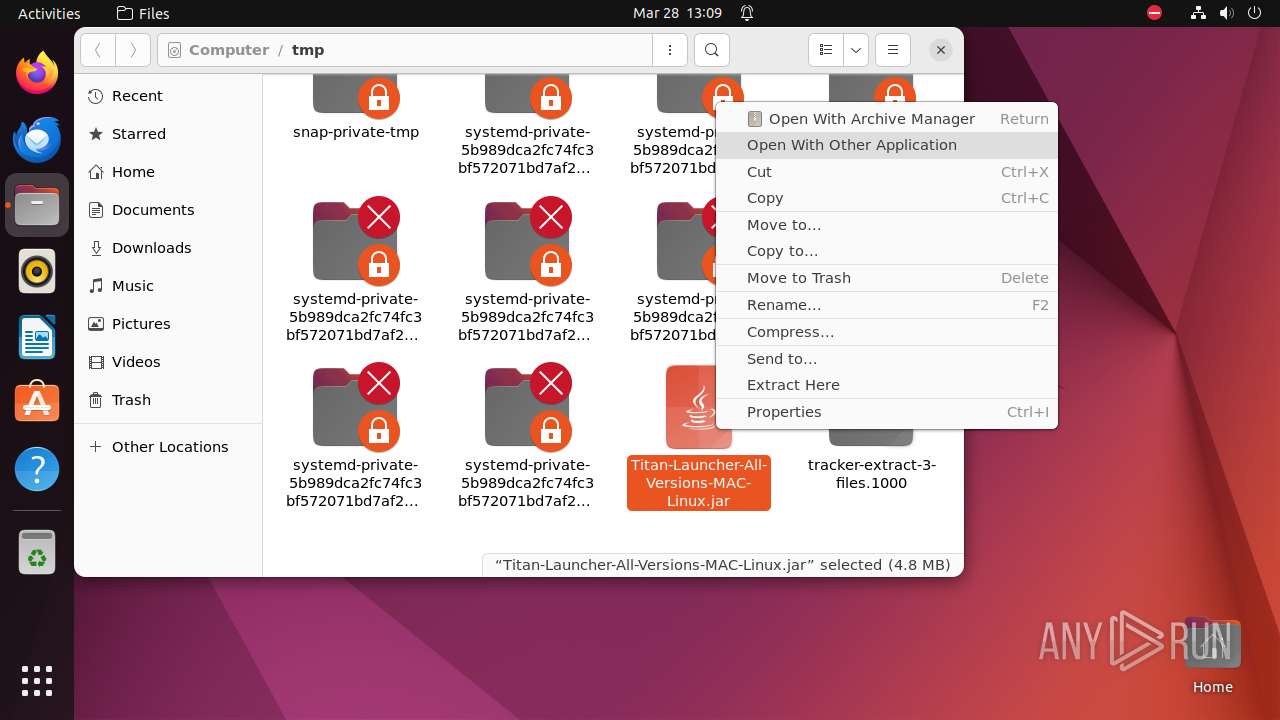The image size is (1280, 720).
Task: Open Trash in the sidebar
Action: (168, 400)
